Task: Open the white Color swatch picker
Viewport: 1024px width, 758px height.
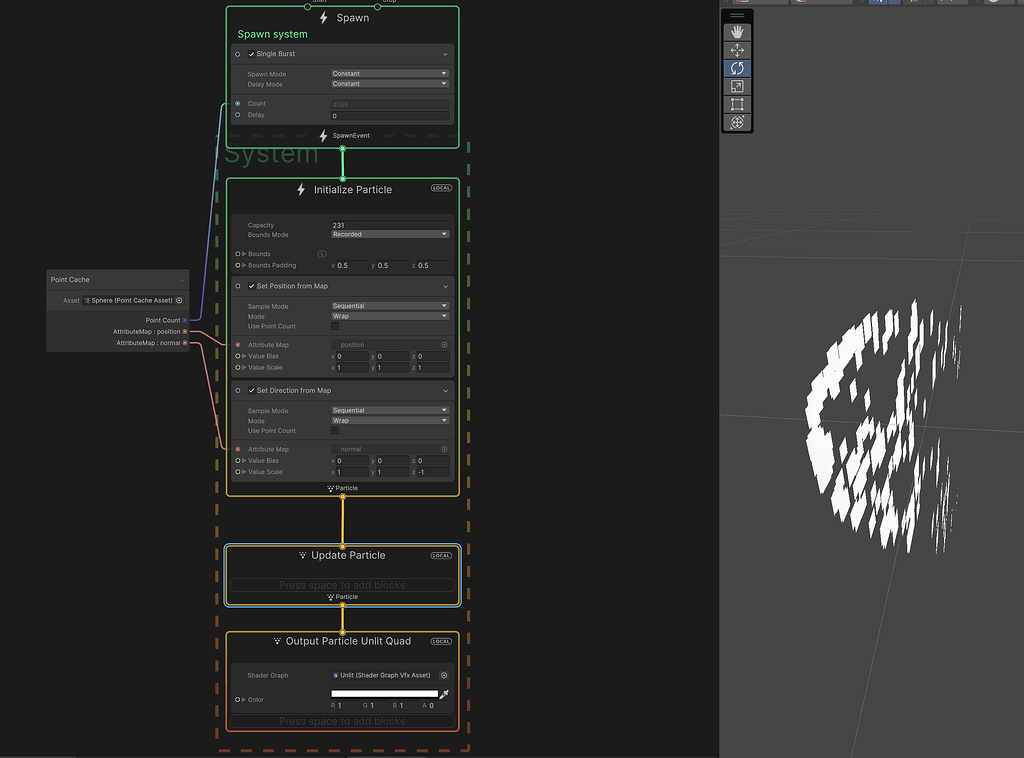Action: point(385,691)
